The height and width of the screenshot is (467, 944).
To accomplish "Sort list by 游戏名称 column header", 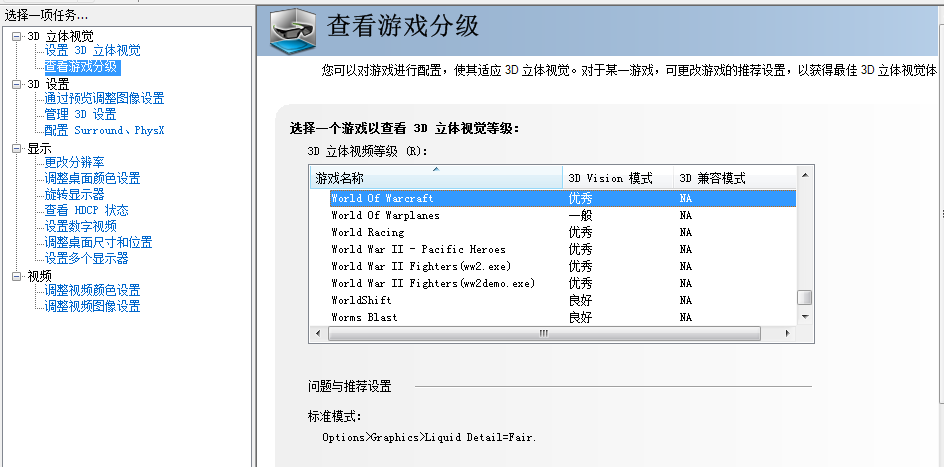I will coord(435,178).
